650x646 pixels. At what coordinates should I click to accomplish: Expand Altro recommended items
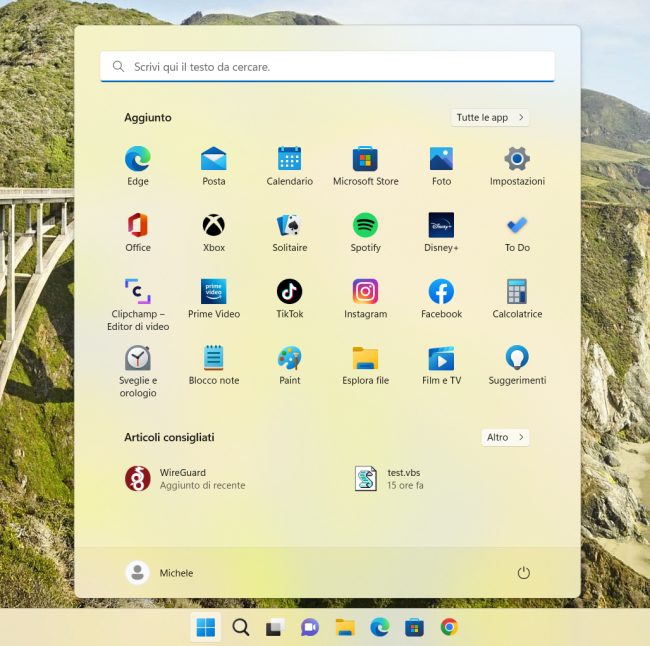tap(505, 437)
